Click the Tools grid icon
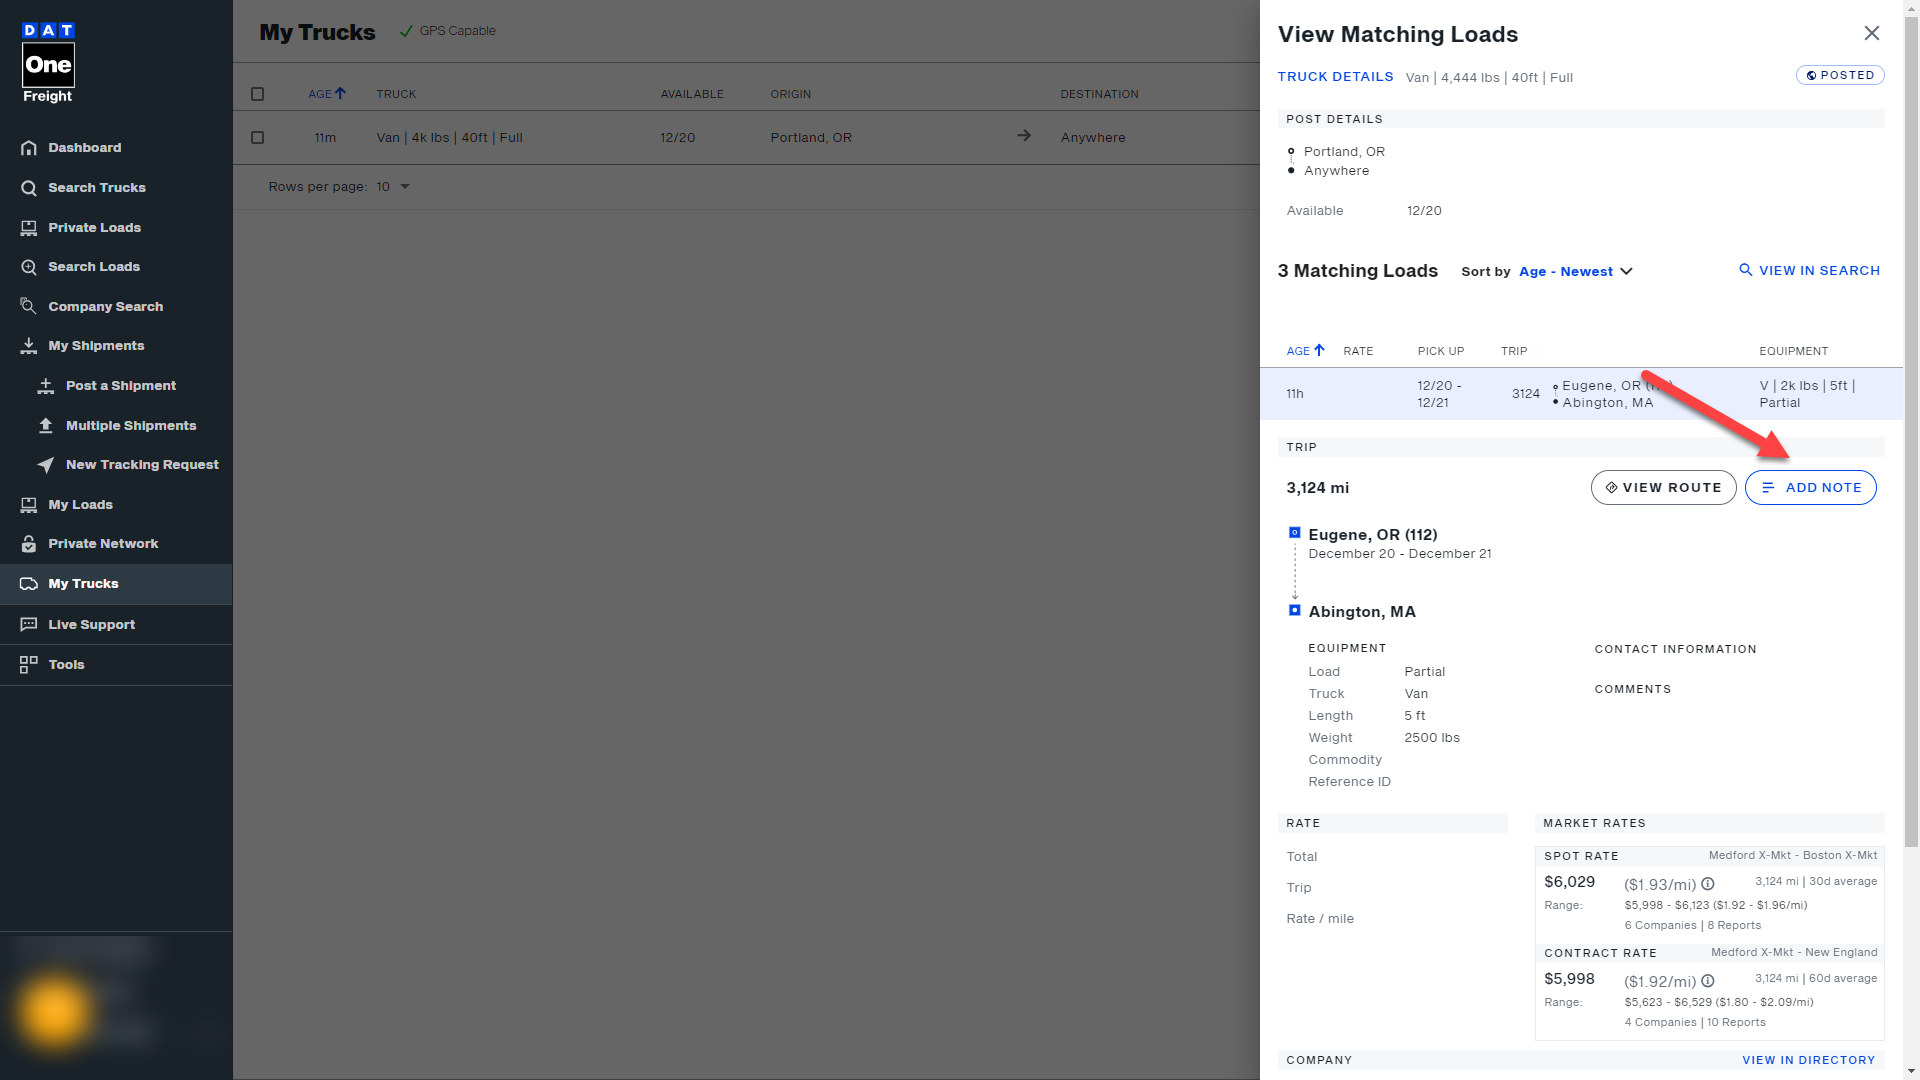The height and width of the screenshot is (1080, 1920). click(28, 664)
